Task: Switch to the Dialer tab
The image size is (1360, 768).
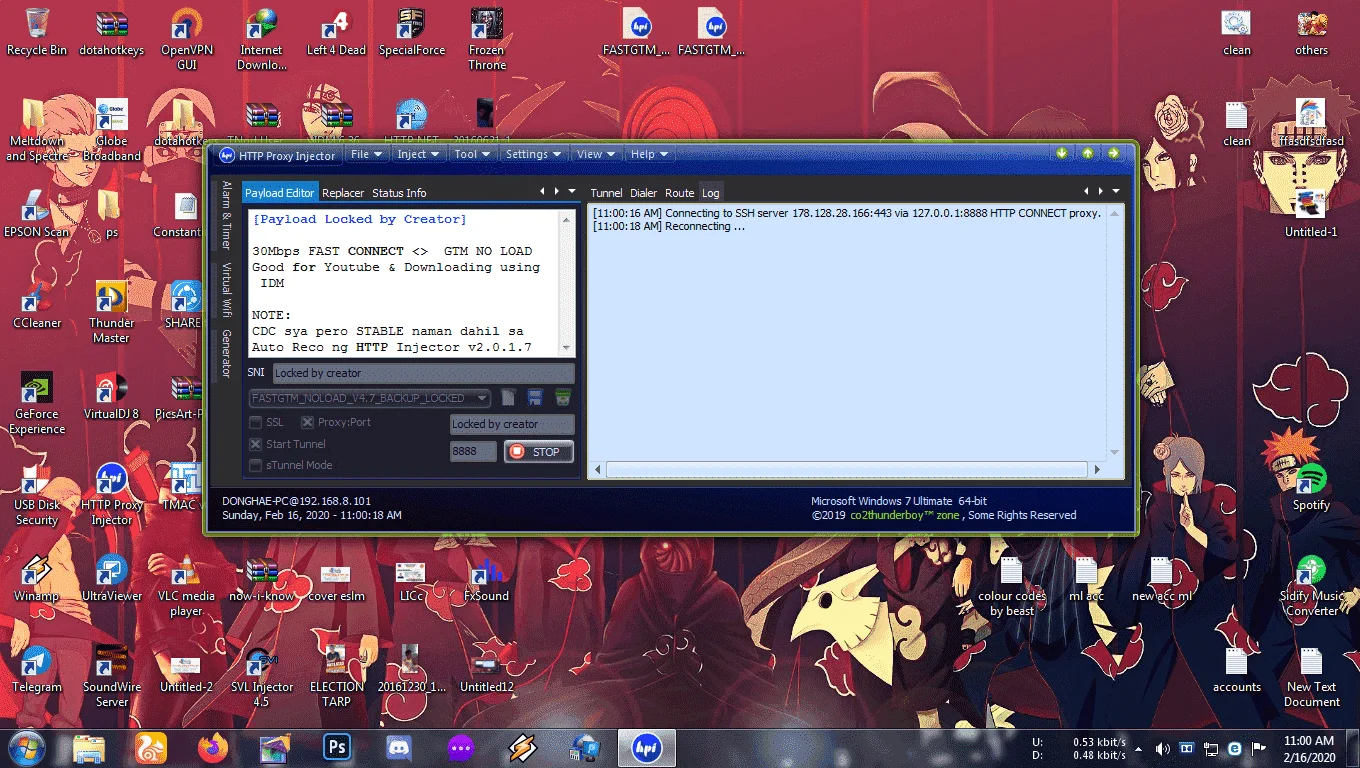Action: point(643,193)
